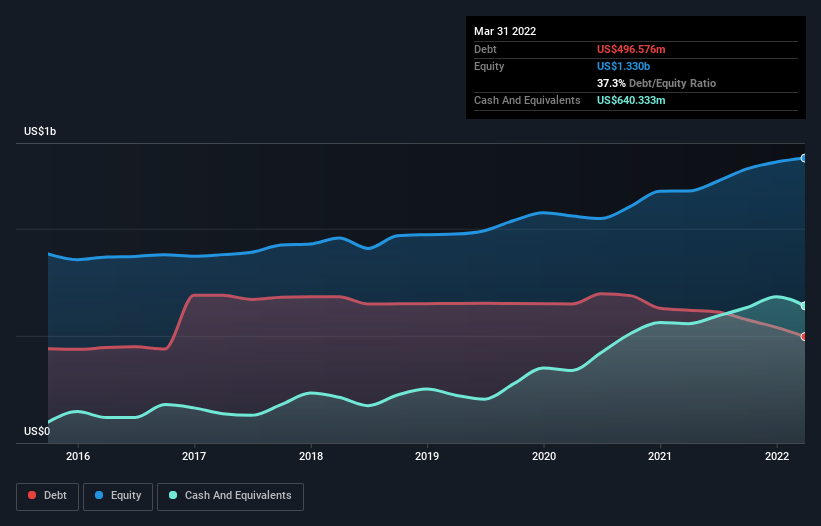This screenshot has height=526, width=821.
Task: Click the US$640.333m cash value
Action: pyautogui.click(x=631, y=100)
